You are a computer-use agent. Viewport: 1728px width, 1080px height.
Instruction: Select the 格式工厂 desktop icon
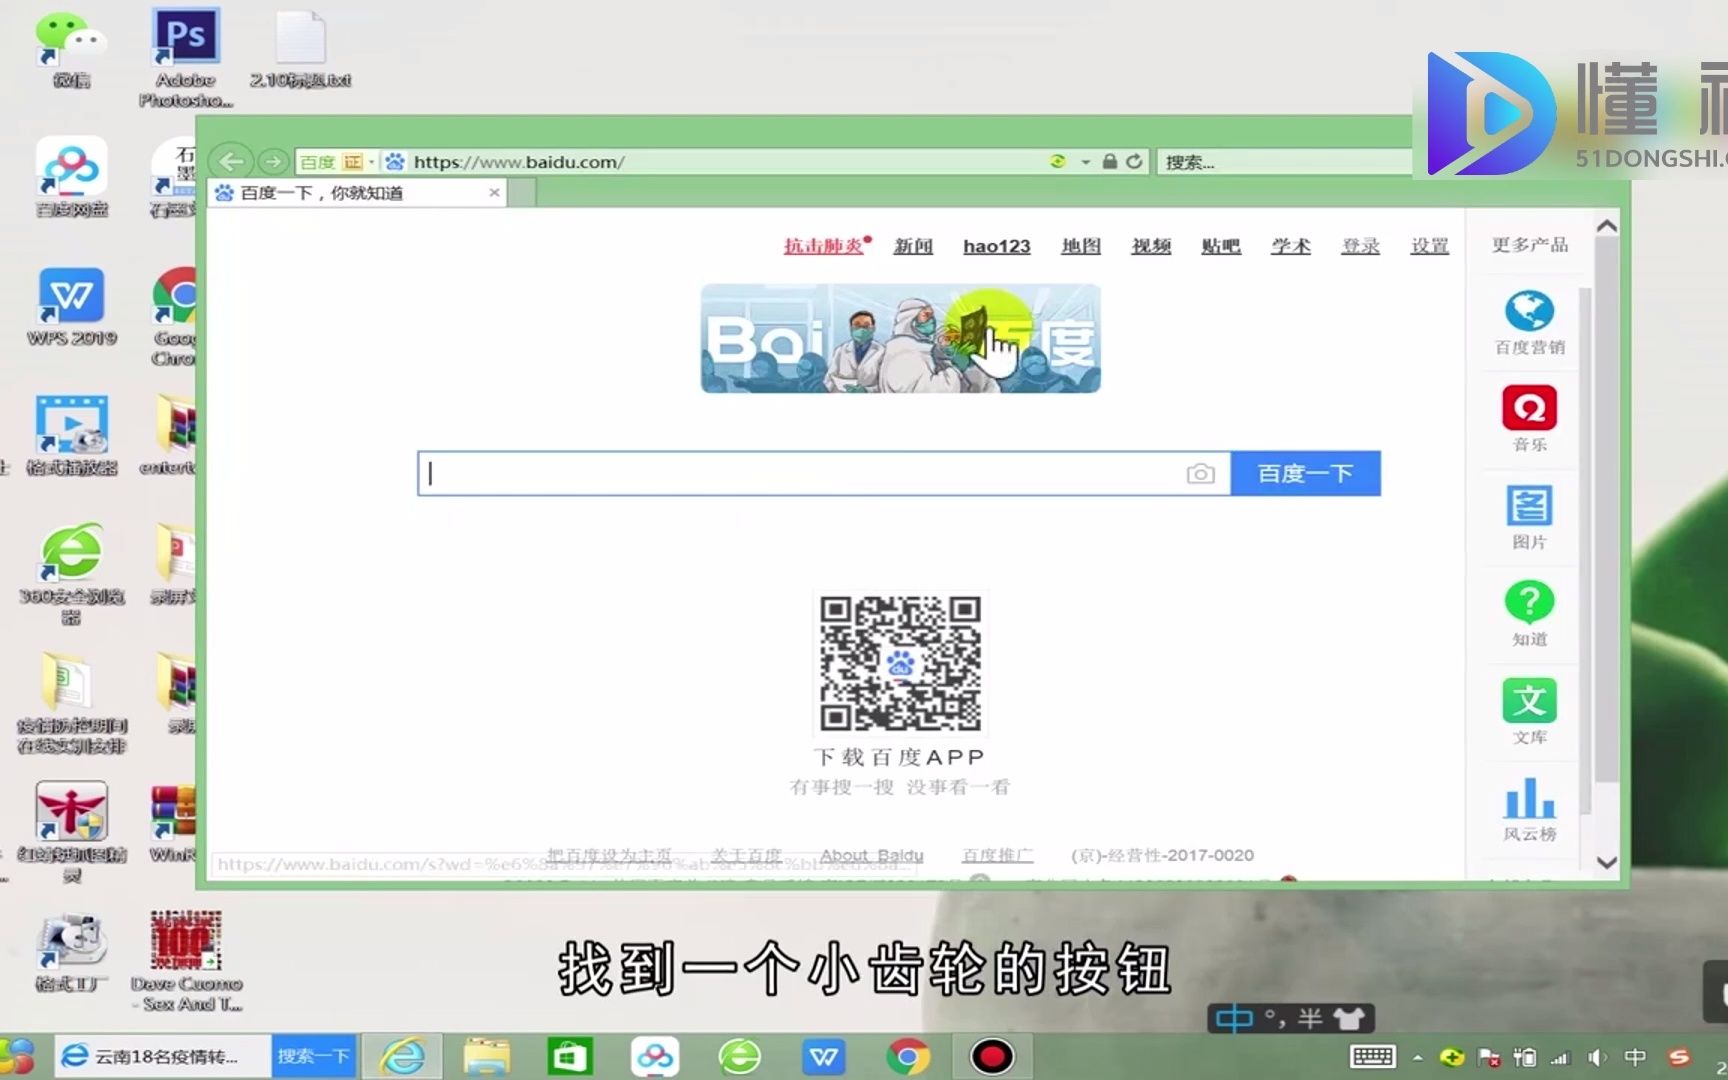click(71, 952)
